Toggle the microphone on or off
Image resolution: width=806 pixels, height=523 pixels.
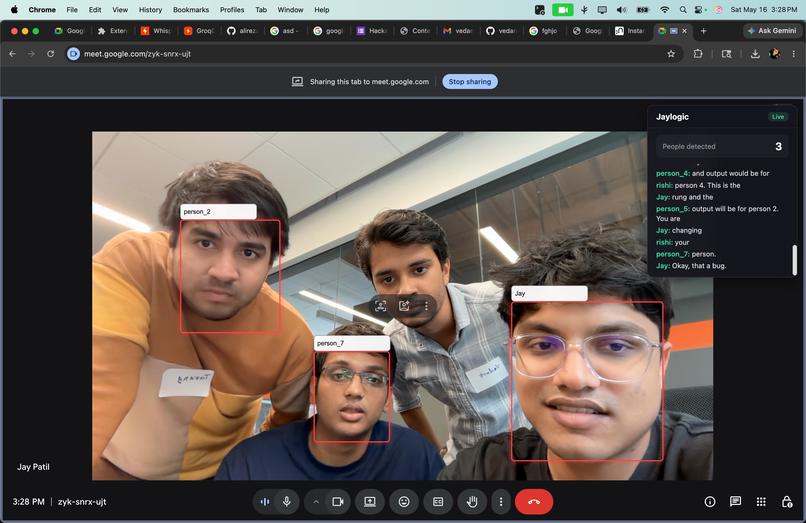click(x=287, y=501)
